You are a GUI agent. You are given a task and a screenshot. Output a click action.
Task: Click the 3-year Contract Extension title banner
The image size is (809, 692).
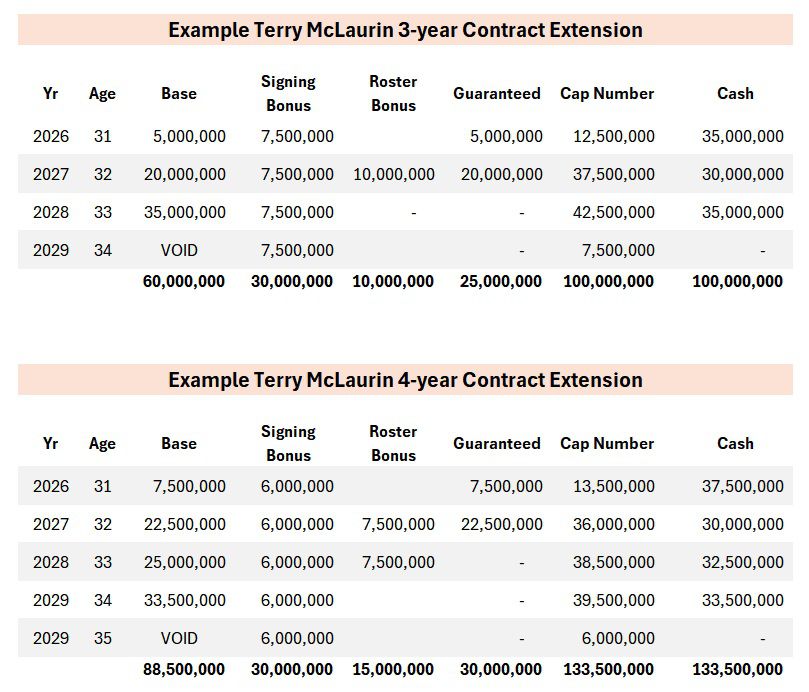click(405, 30)
